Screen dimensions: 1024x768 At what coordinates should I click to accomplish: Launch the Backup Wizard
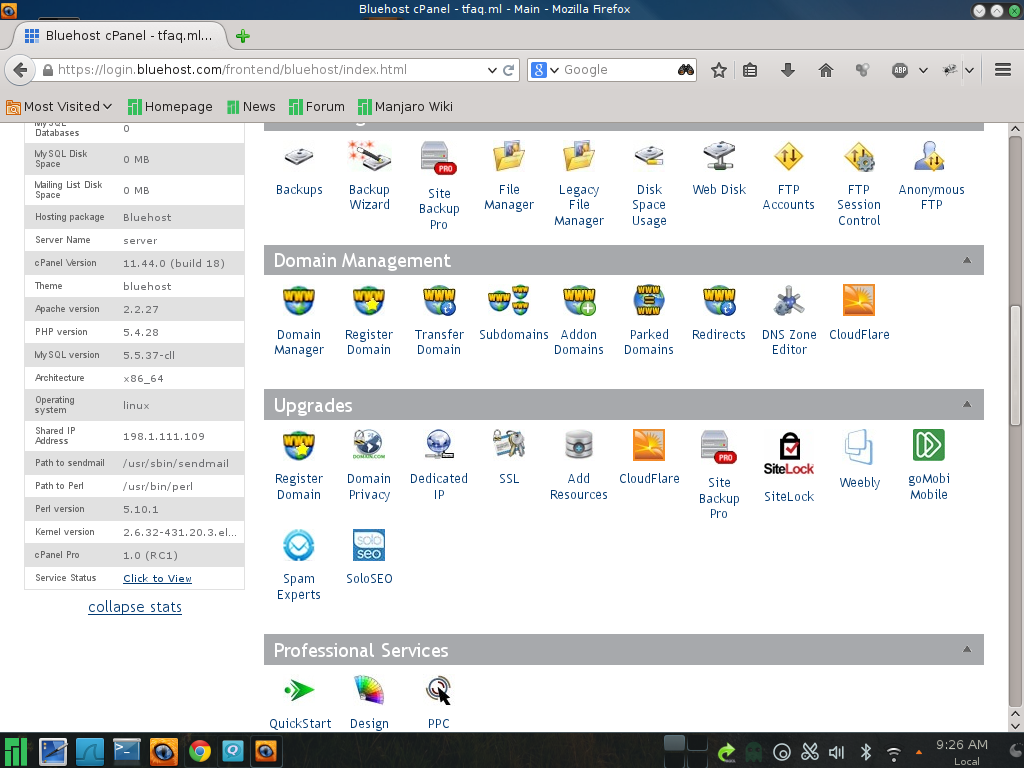(x=369, y=158)
